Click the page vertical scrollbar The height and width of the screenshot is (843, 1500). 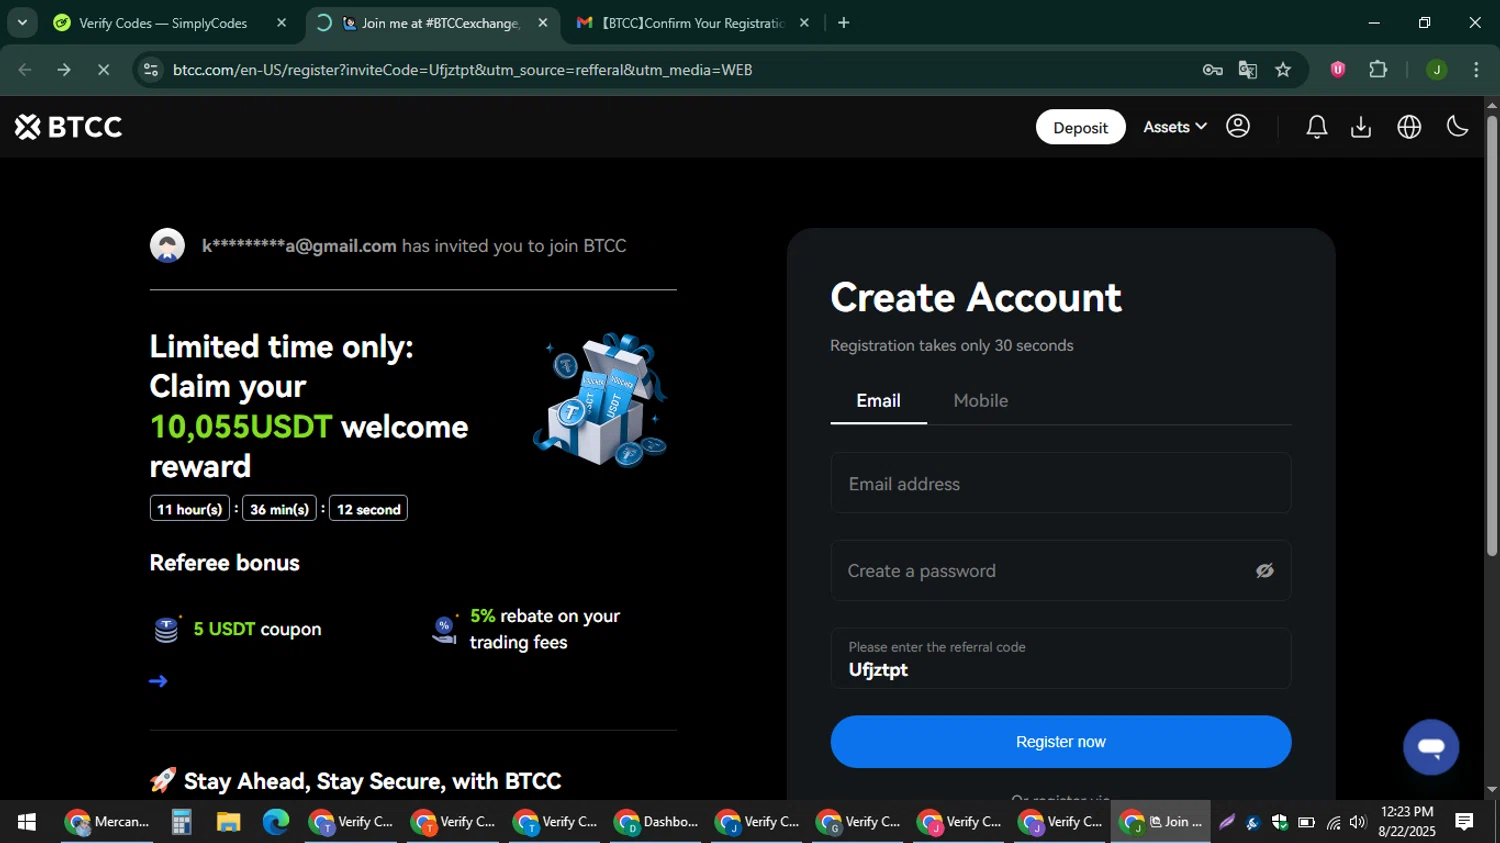pos(1491,335)
